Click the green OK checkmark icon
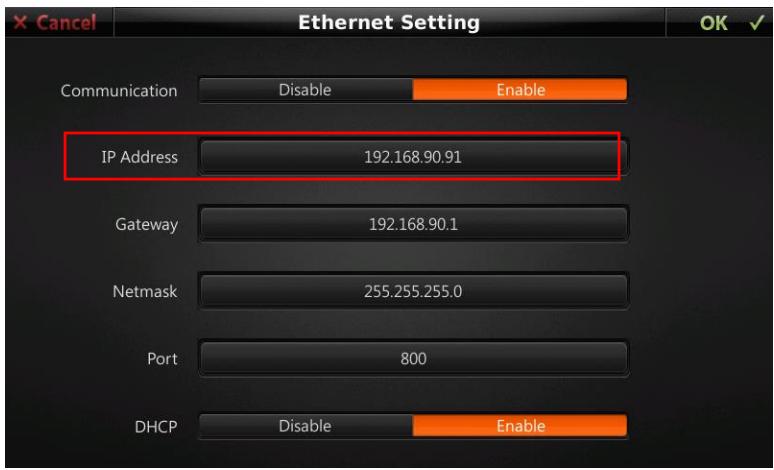The width and height of the screenshot is (774, 470). tap(756, 23)
